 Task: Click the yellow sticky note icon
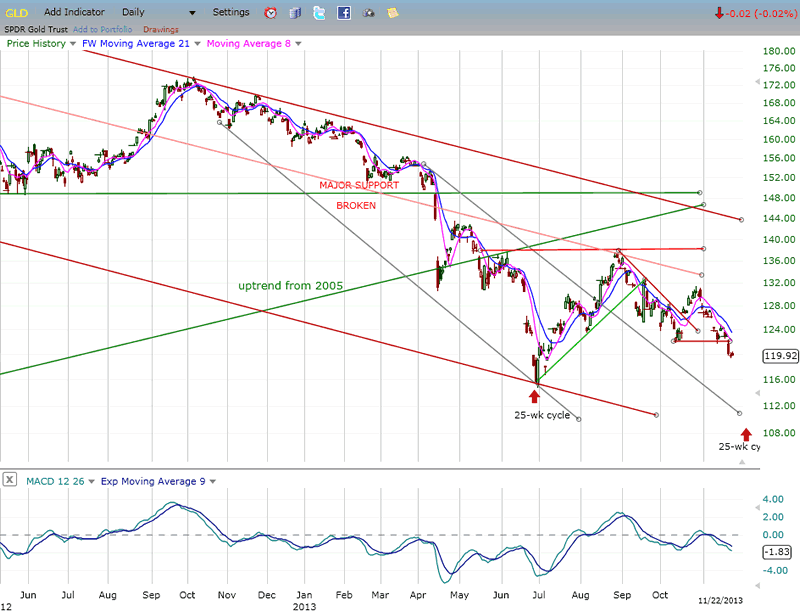(x=393, y=13)
